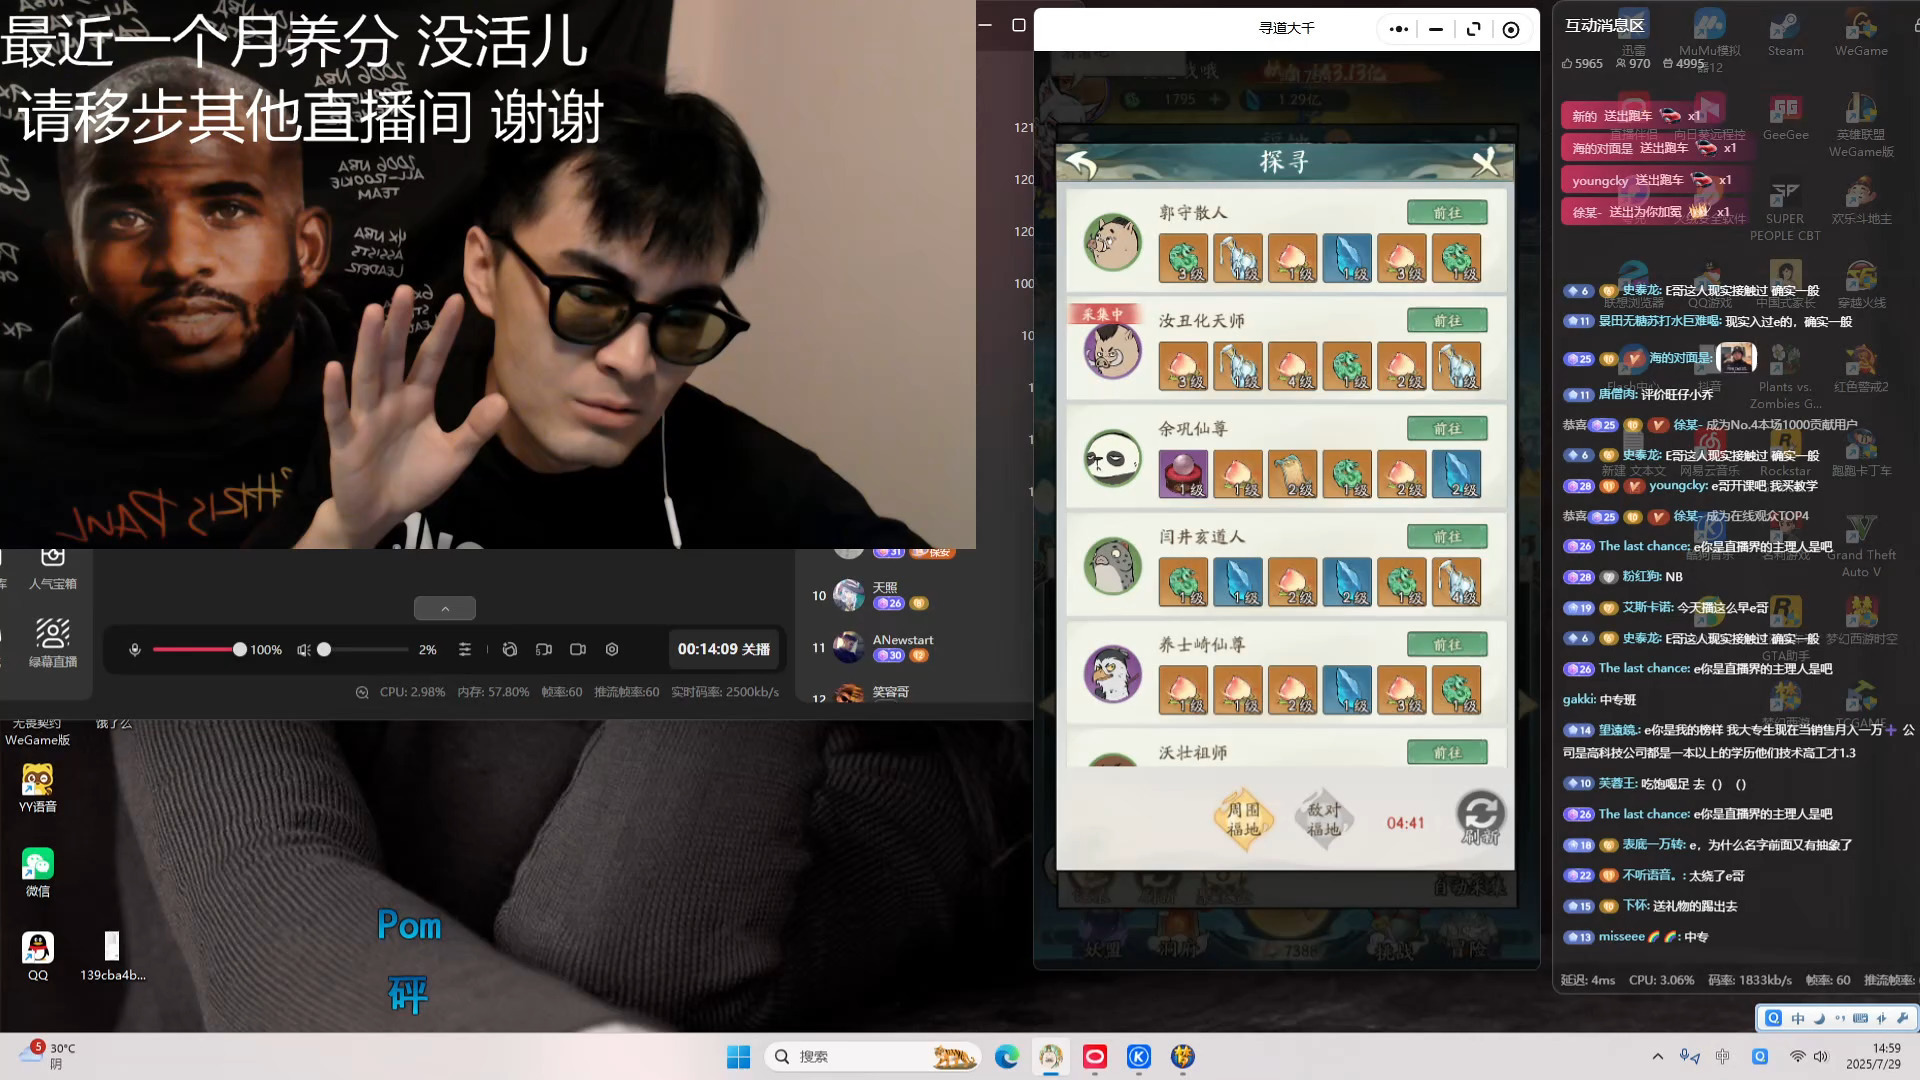Viewport: 1920px width, 1080px height.
Task: Open the more options menu of 寻道大千 window
Action: 1398,29
